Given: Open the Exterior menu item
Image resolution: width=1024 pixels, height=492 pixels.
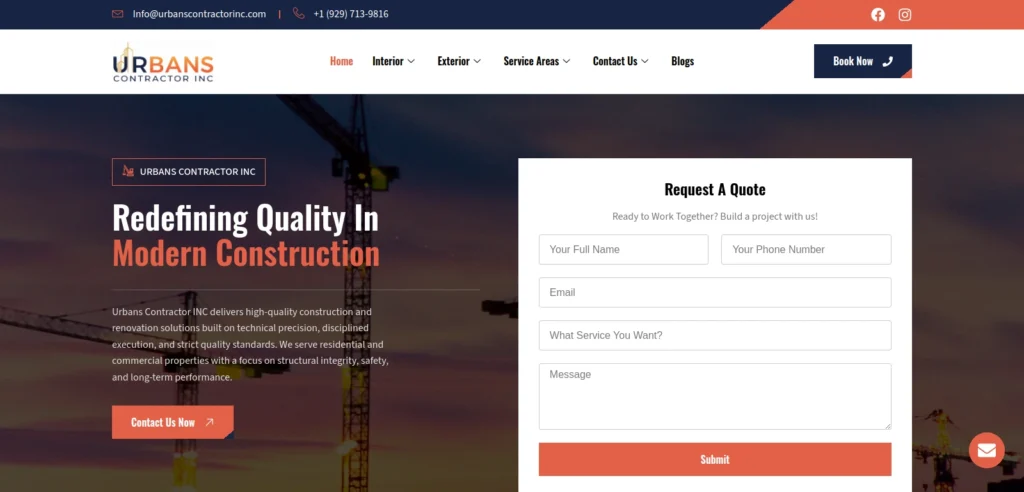Looking at the screenshot, I should click(x=453, y=61).
